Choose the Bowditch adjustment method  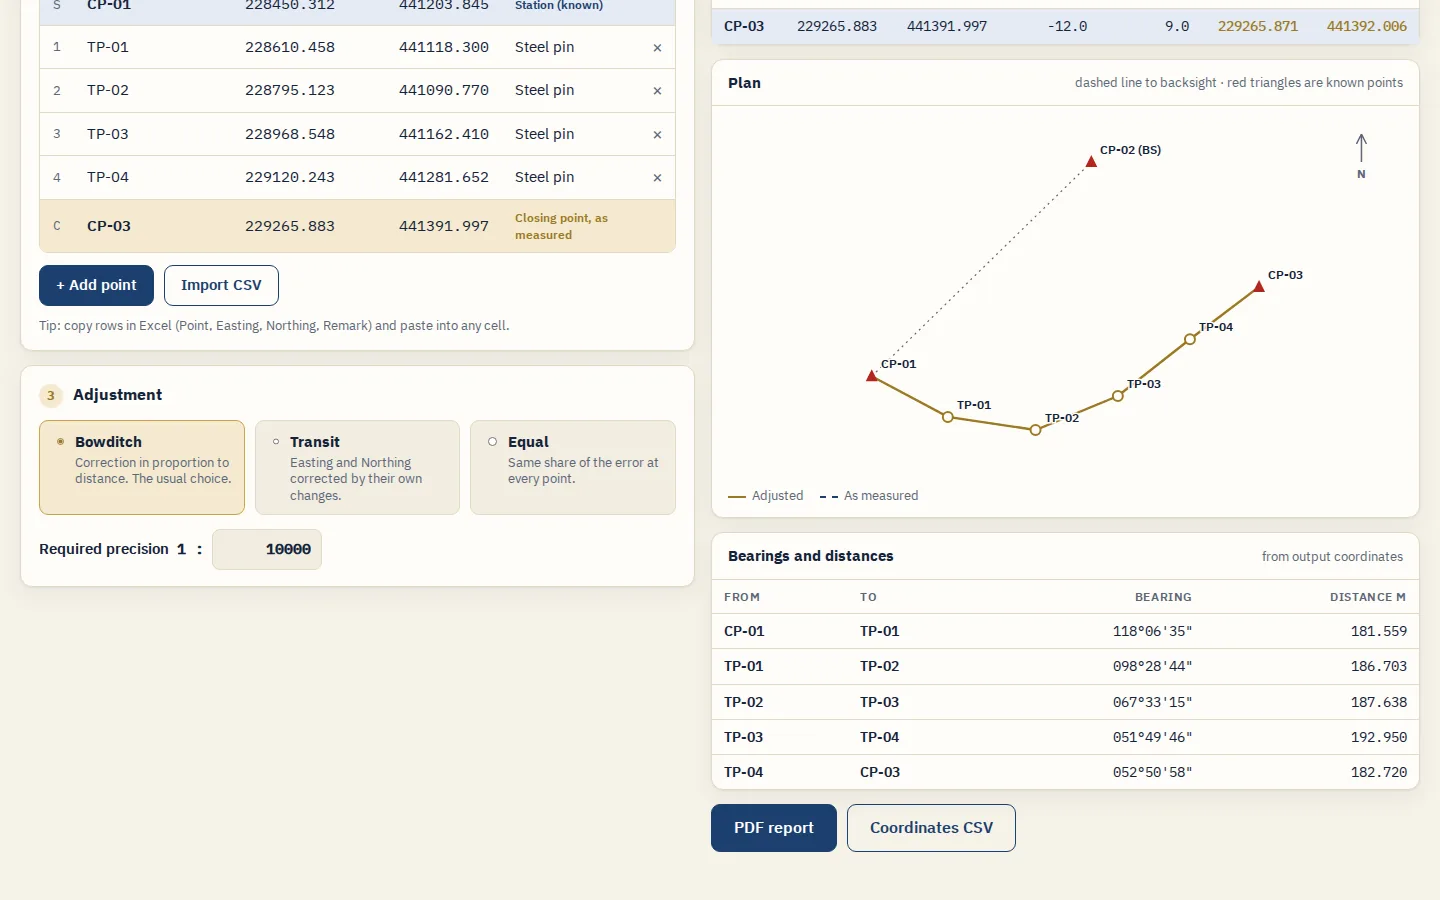tap(142, 467)
